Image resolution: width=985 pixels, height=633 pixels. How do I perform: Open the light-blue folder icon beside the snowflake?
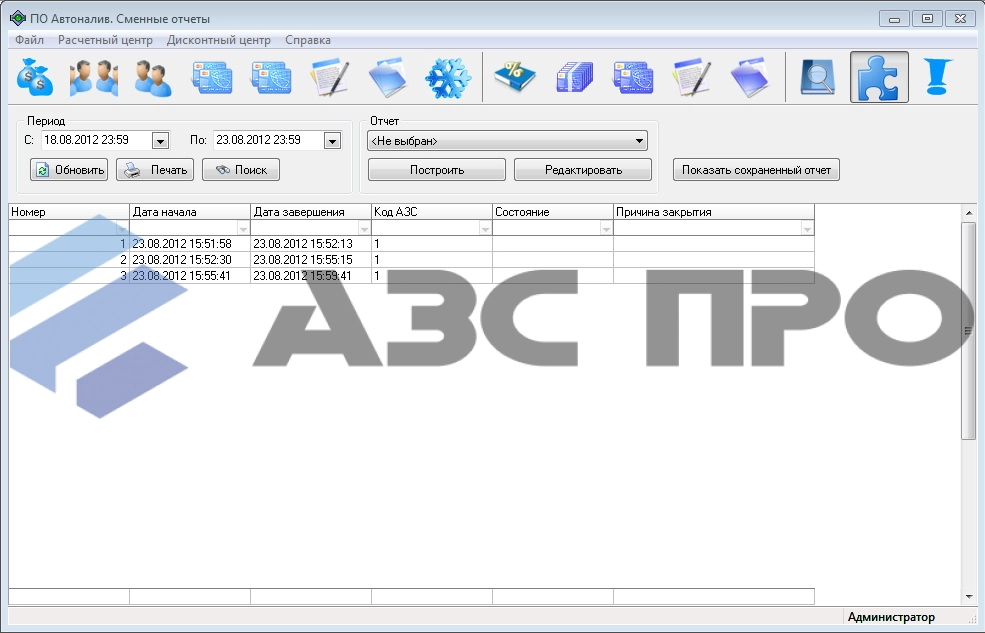point(388,77)
